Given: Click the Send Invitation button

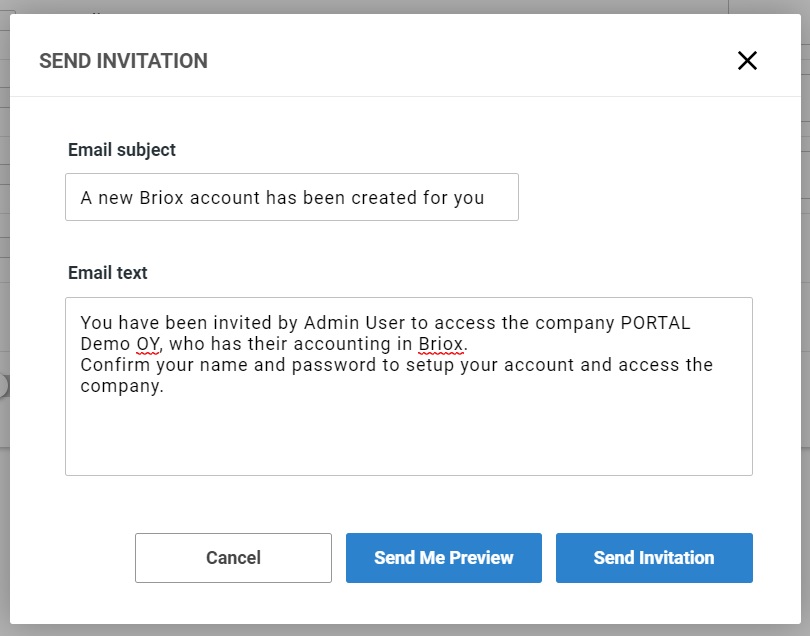Looking at the screenshot, I should tap(654, 557).
